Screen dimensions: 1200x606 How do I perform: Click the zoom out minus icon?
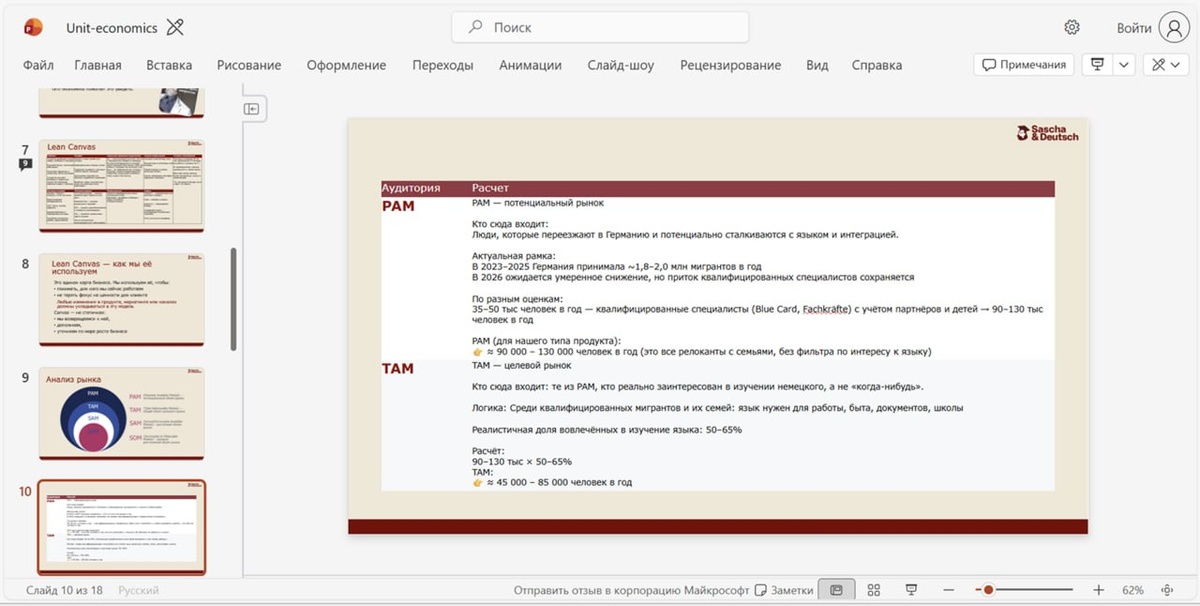pos(949,590)
